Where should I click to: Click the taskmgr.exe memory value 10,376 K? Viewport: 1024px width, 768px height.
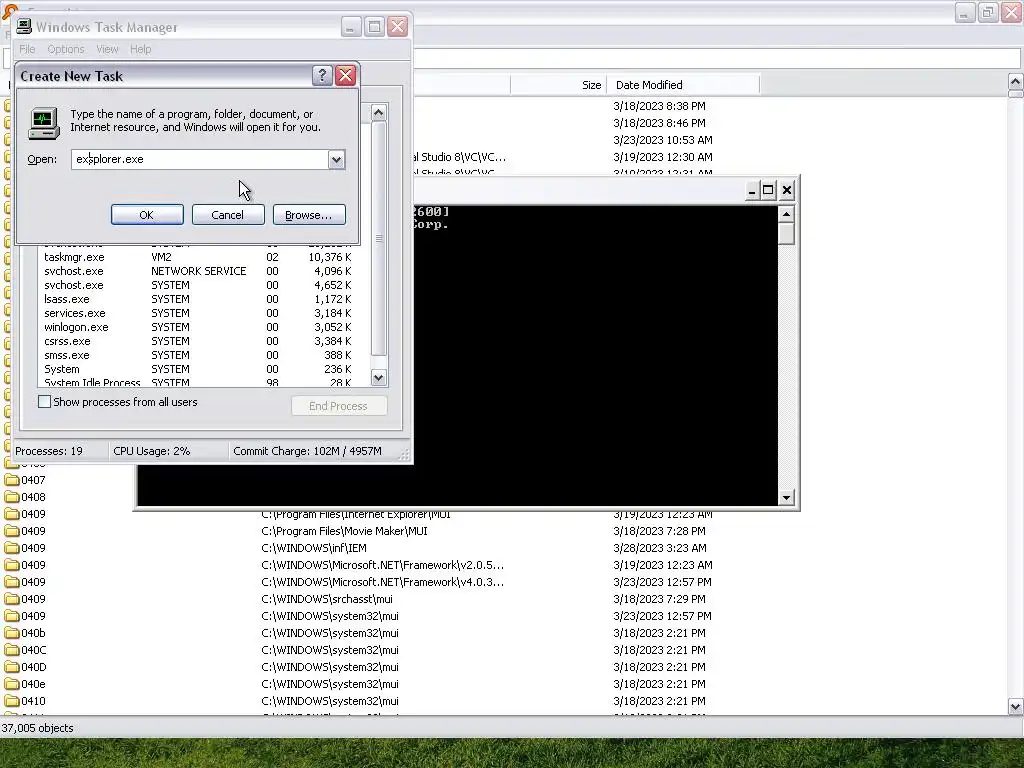(x=330, y=257)
